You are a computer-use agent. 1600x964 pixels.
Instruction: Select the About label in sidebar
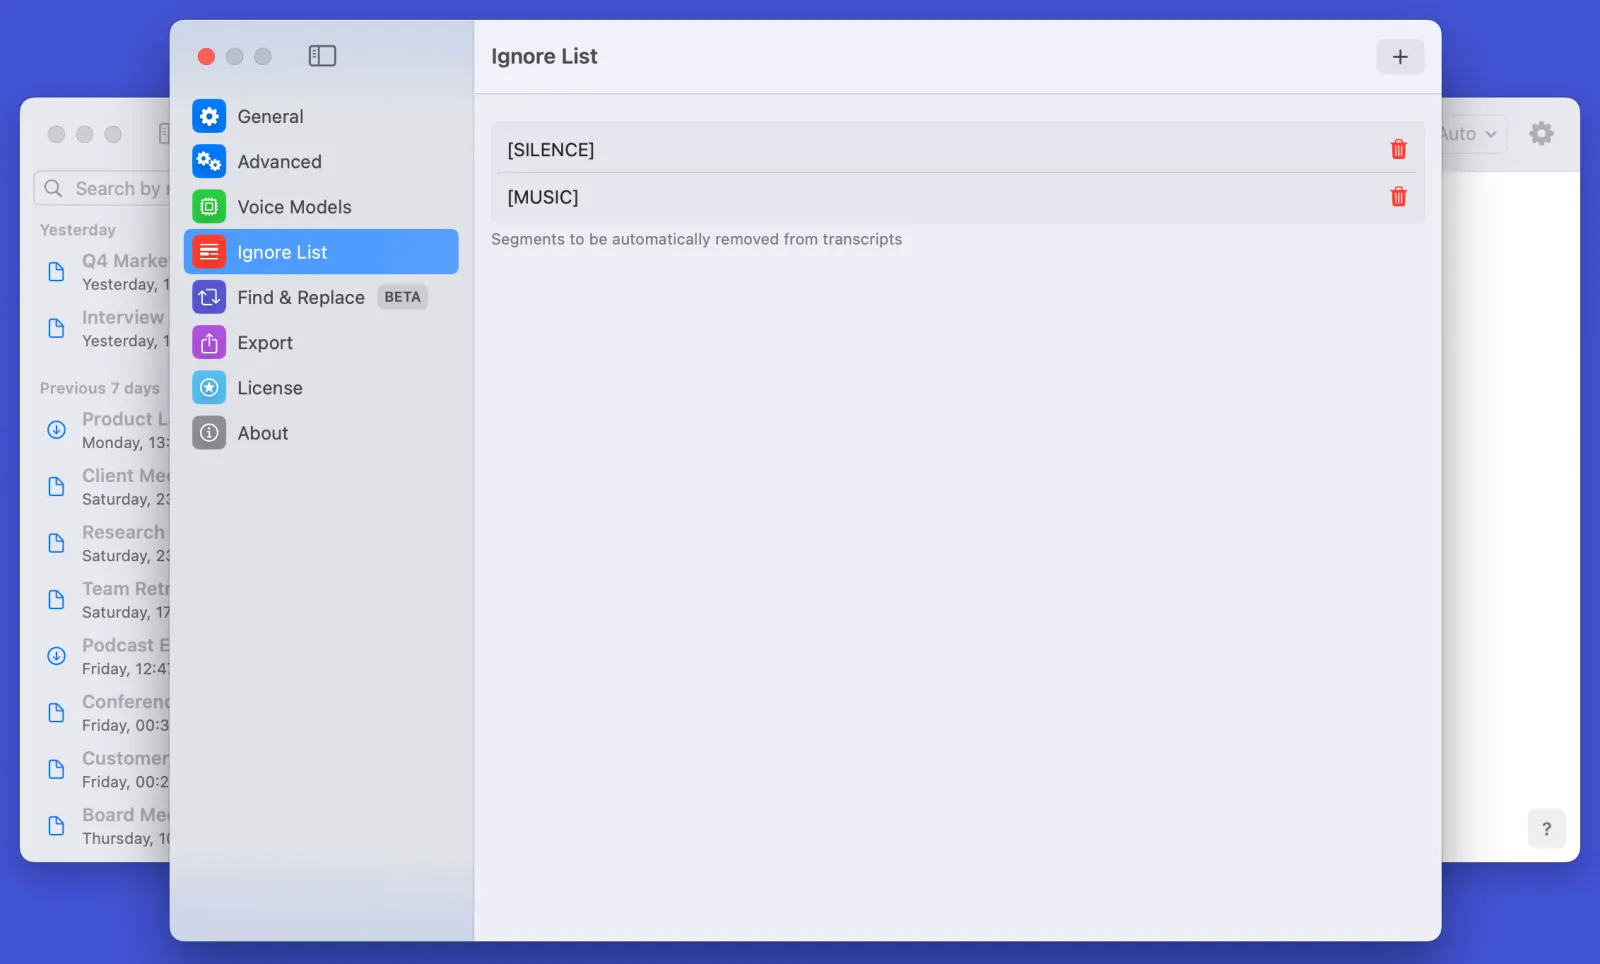[x=262, y=433]
